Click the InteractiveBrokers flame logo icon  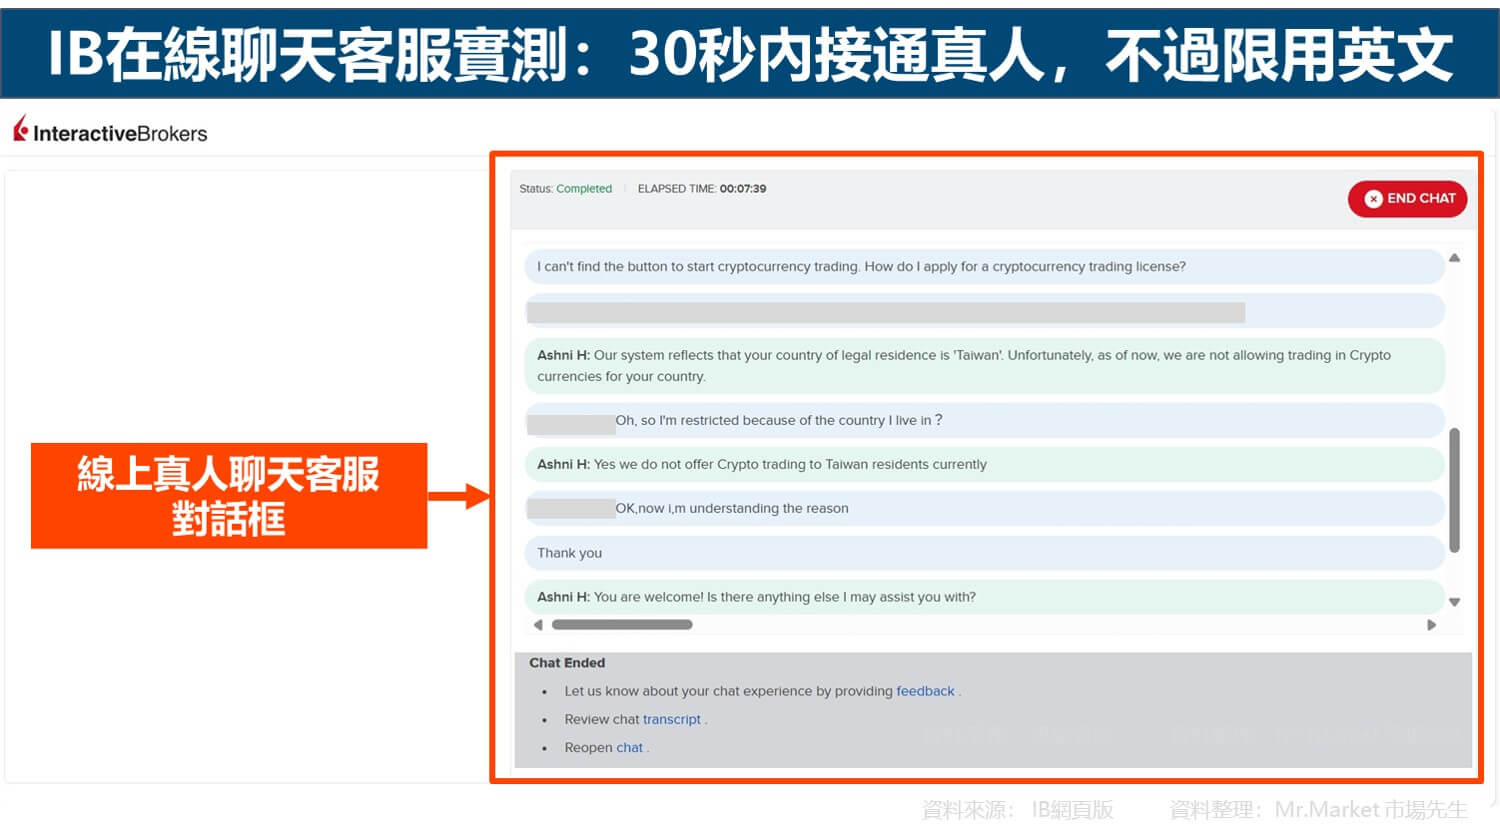tap(19, 130)
